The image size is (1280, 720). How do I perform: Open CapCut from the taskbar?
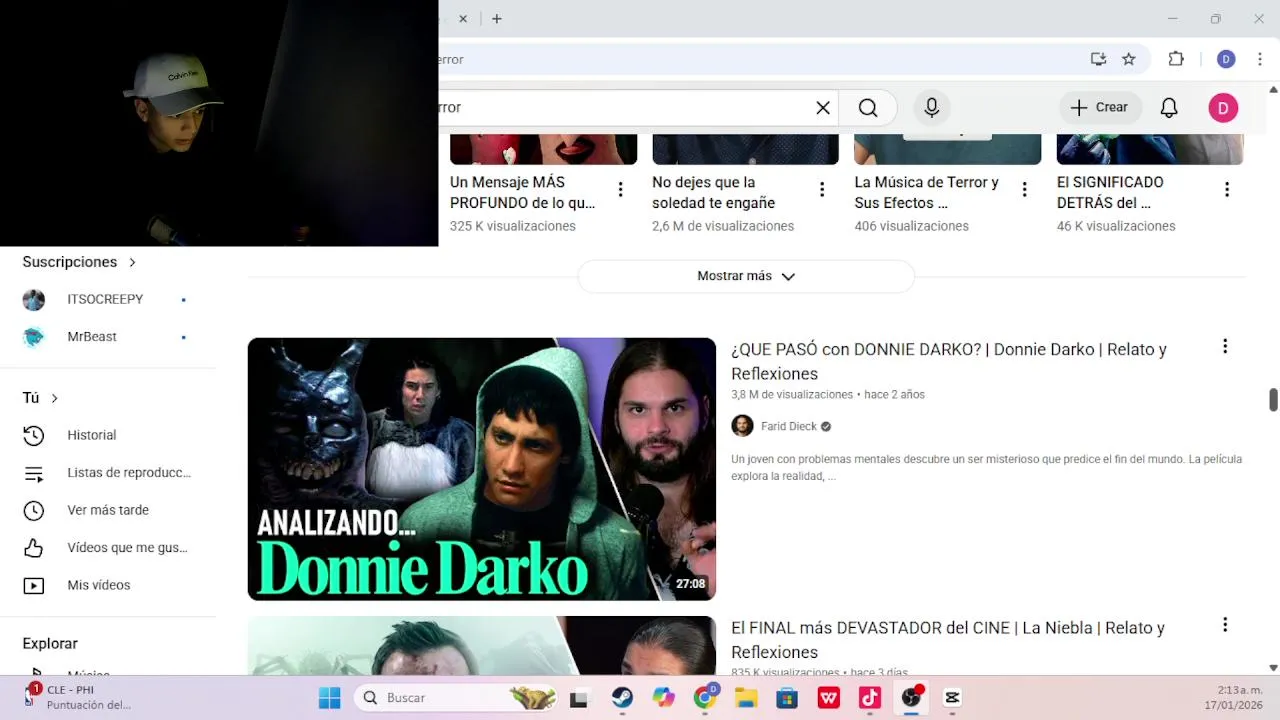(x=952, y=698)
